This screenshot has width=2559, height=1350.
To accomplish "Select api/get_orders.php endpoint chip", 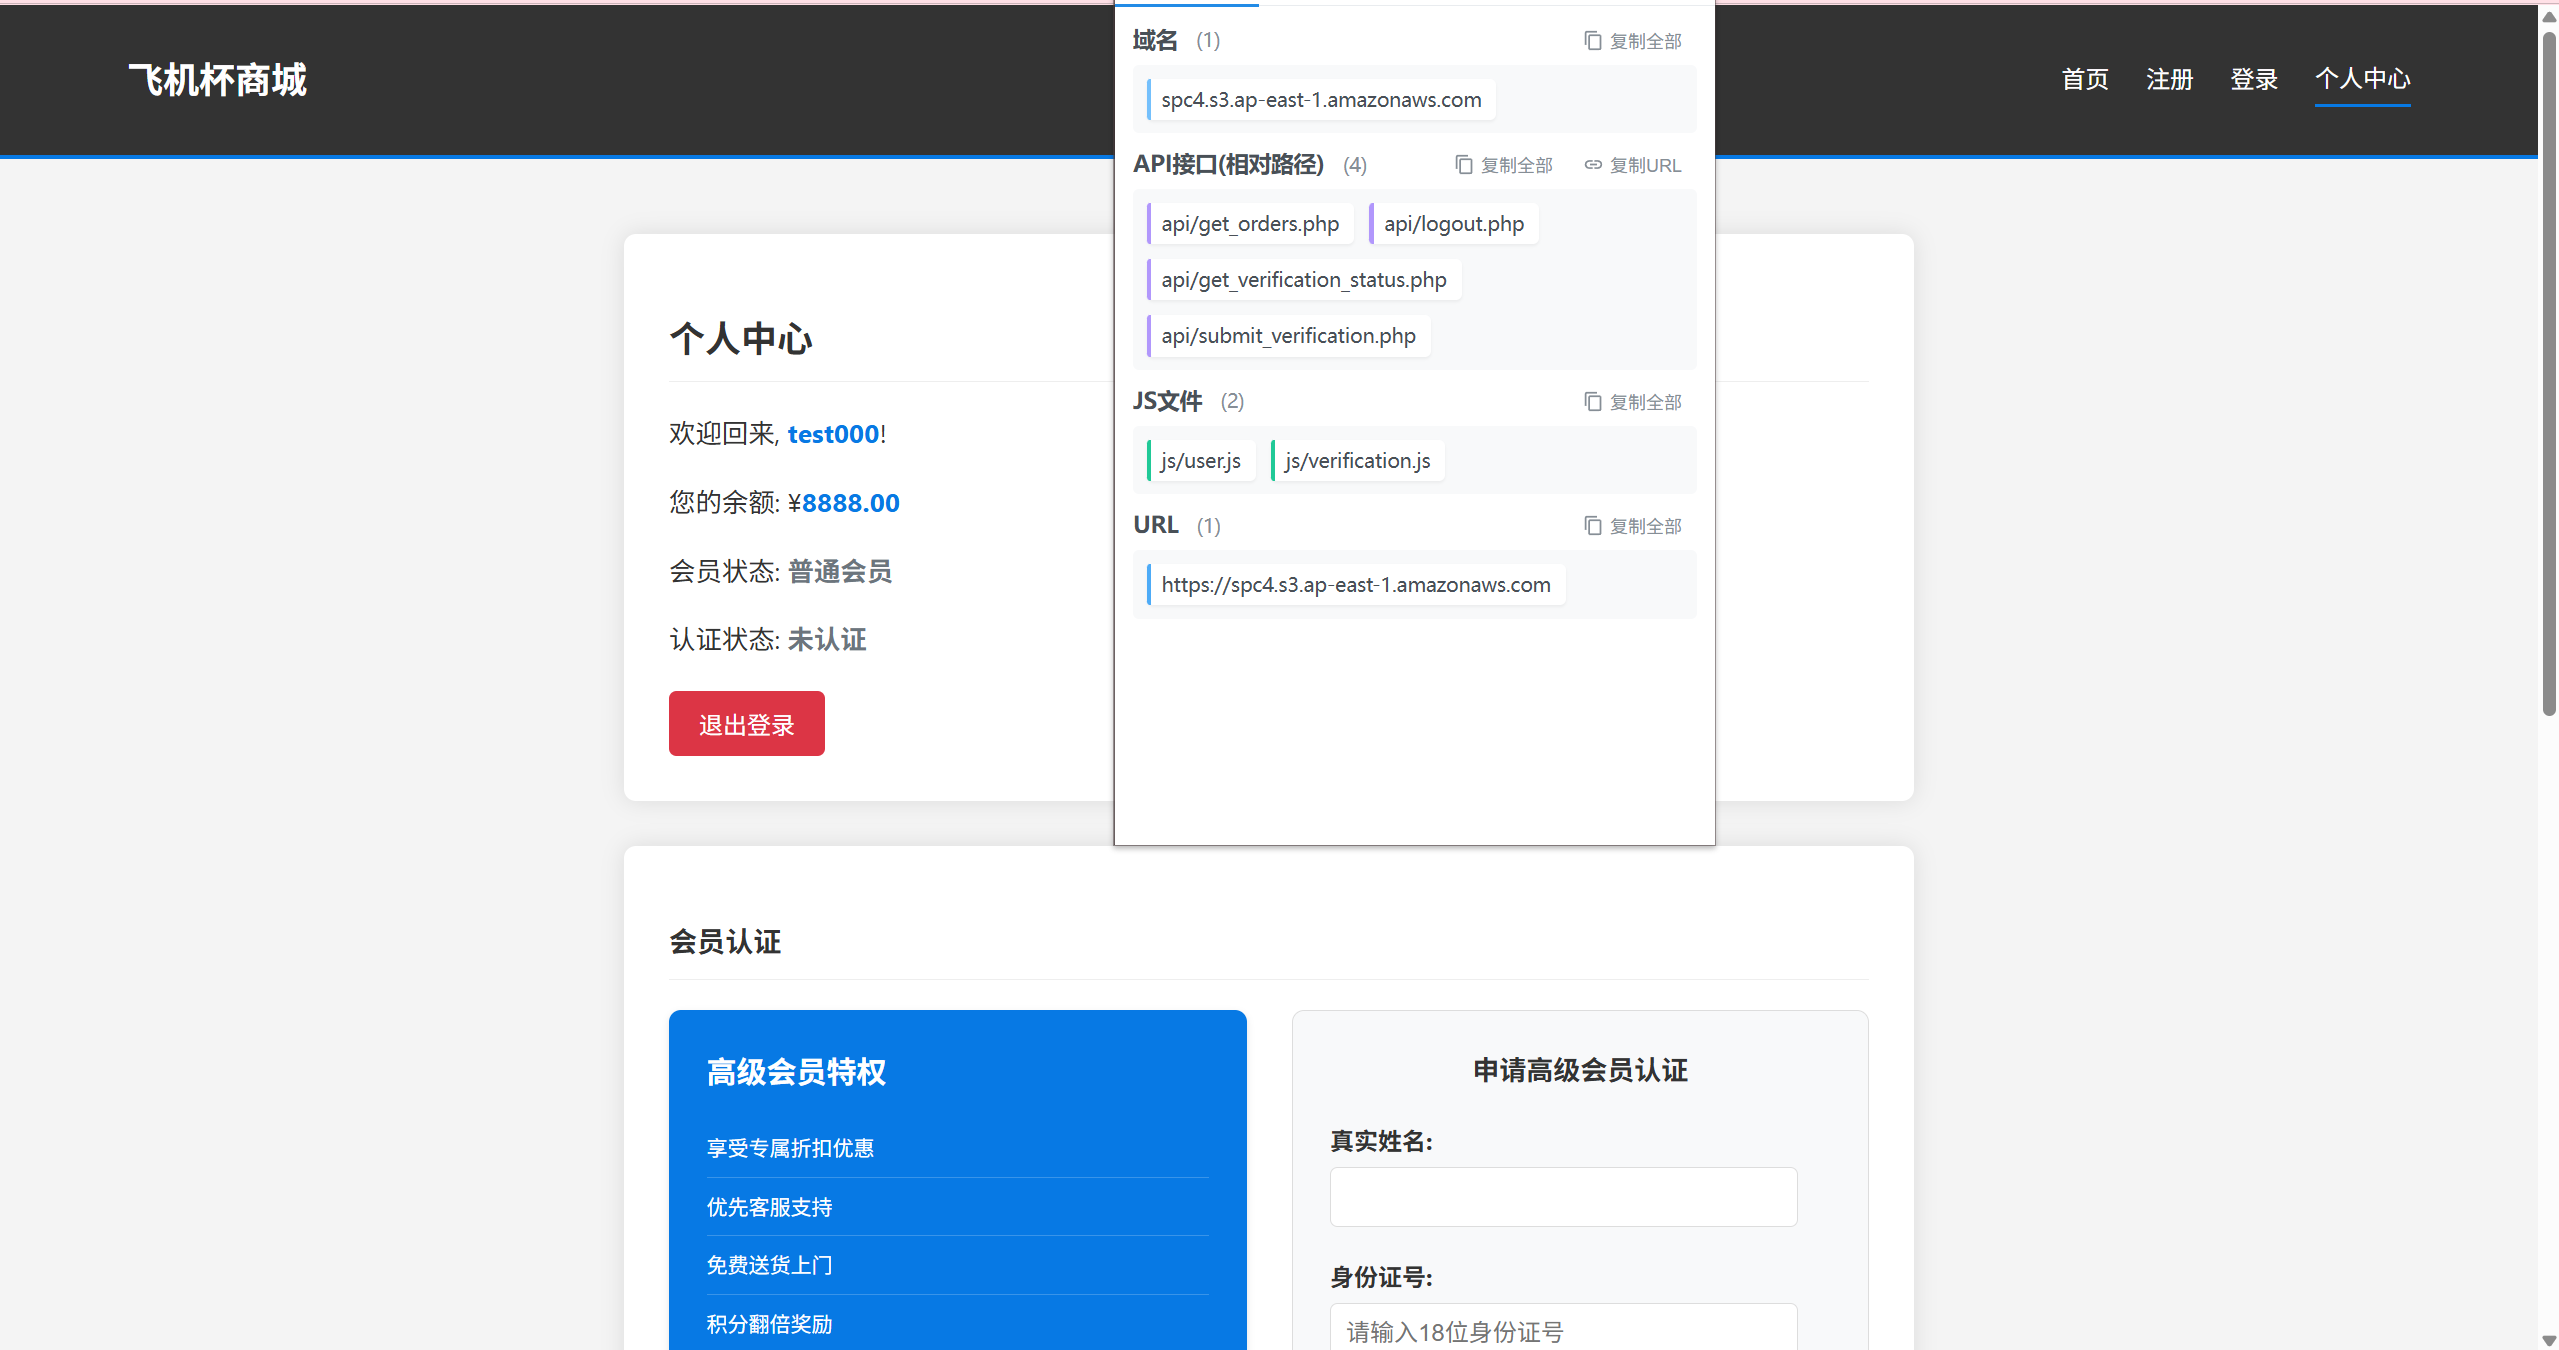I will click(x=1250, y=224).
